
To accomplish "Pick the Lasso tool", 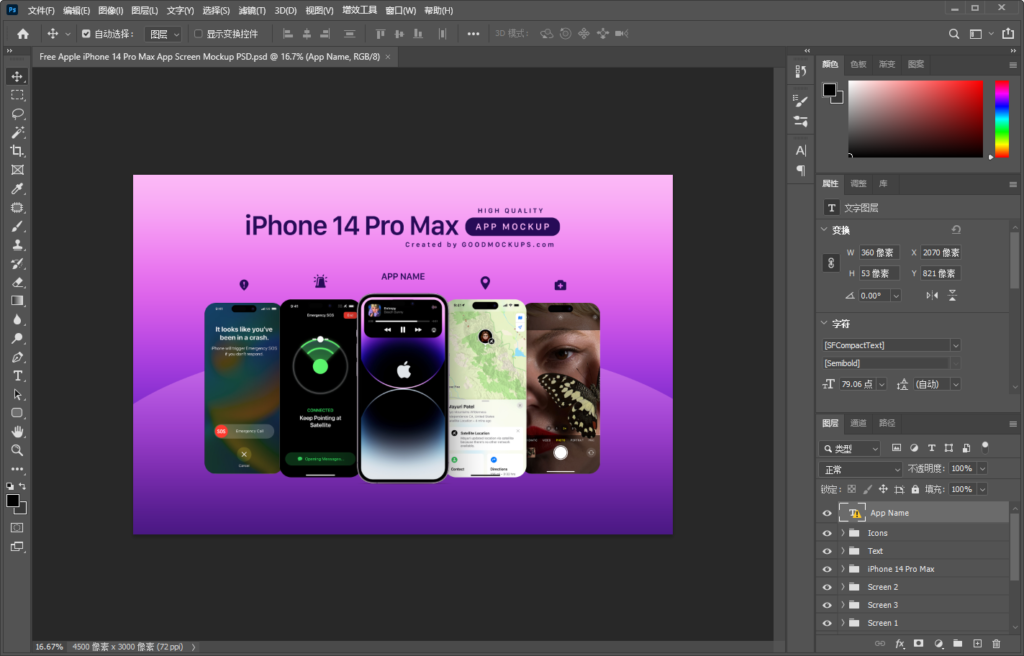I will (17, 114).
